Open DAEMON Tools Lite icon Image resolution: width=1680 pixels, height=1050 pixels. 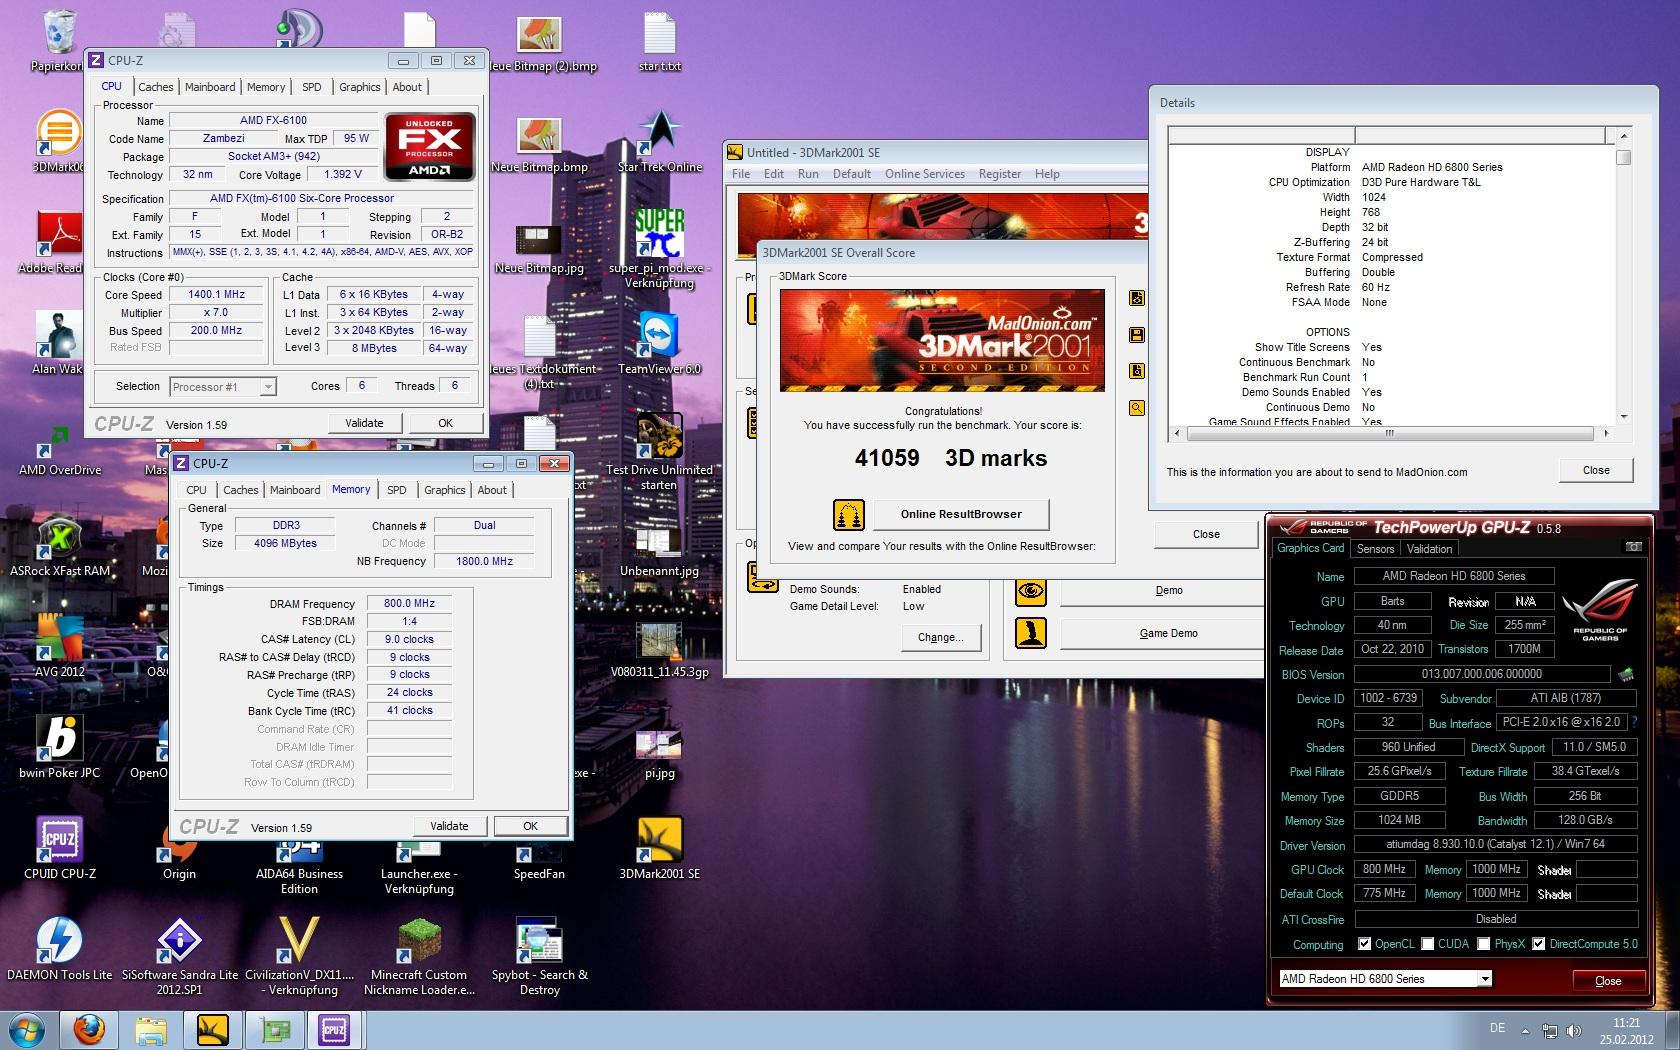pyautogui.click(x=60, y=948)
